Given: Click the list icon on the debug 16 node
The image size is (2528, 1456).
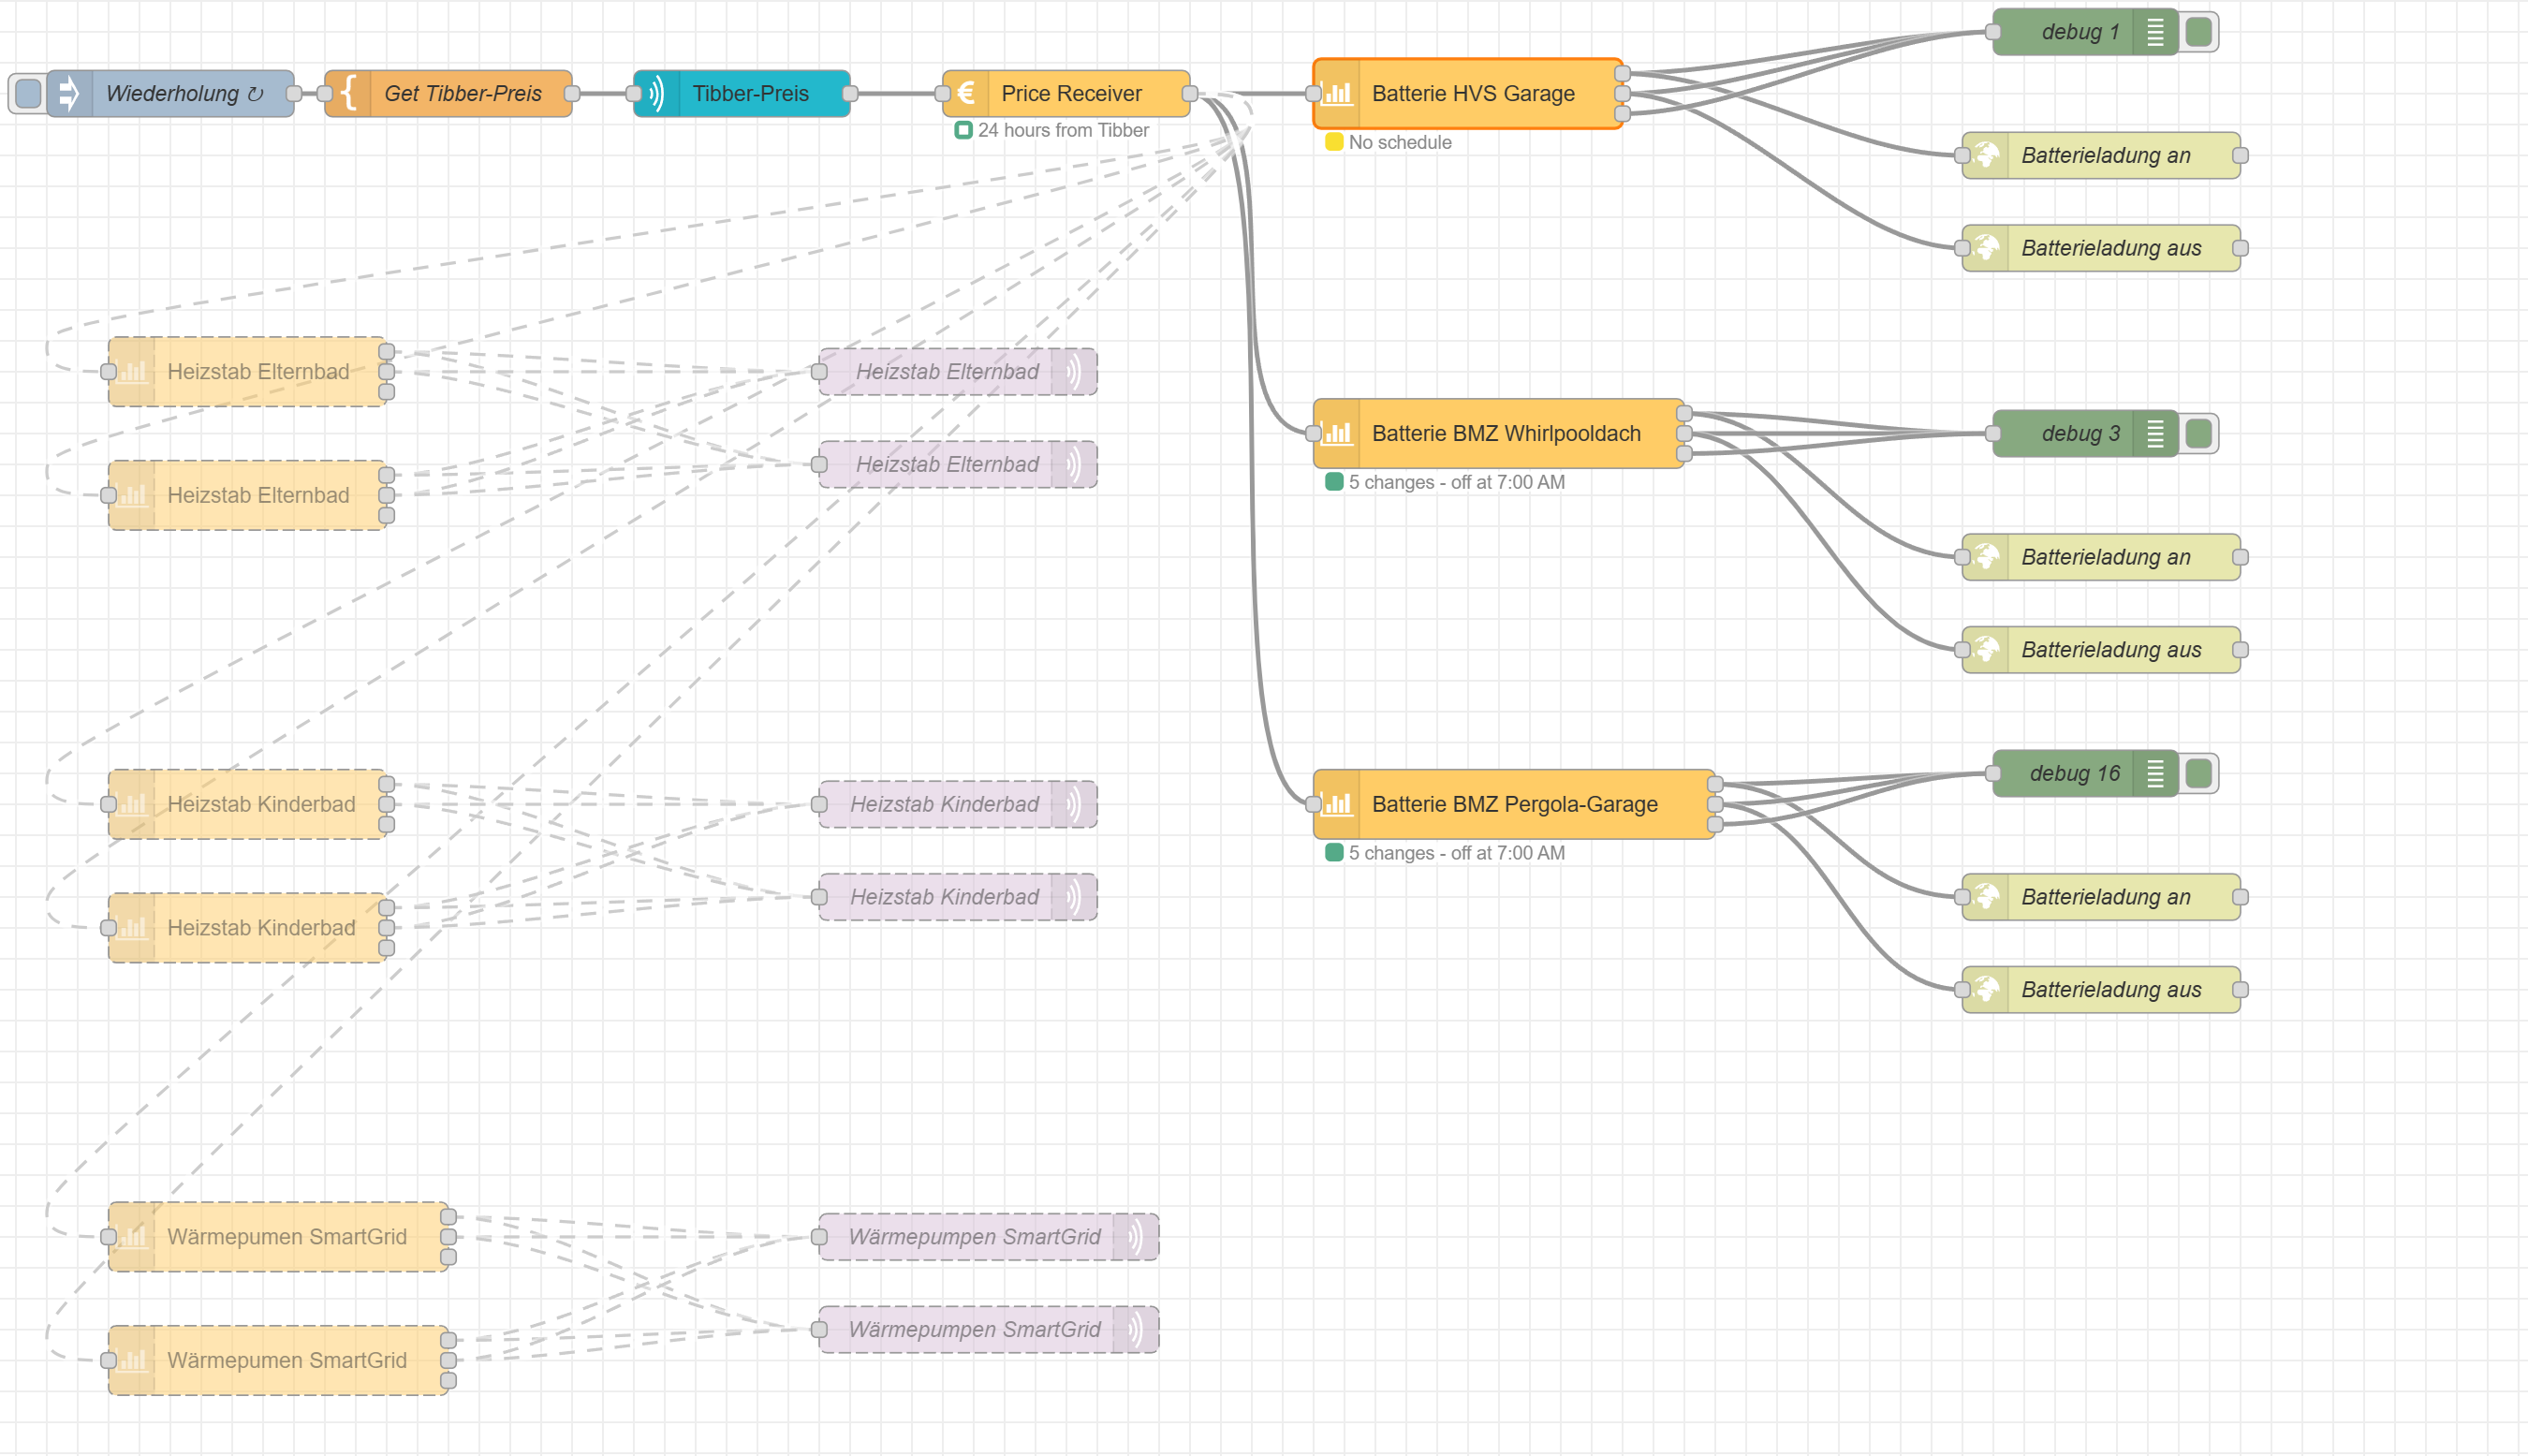Looking at the screenshot, I should tap(2155, 773).
